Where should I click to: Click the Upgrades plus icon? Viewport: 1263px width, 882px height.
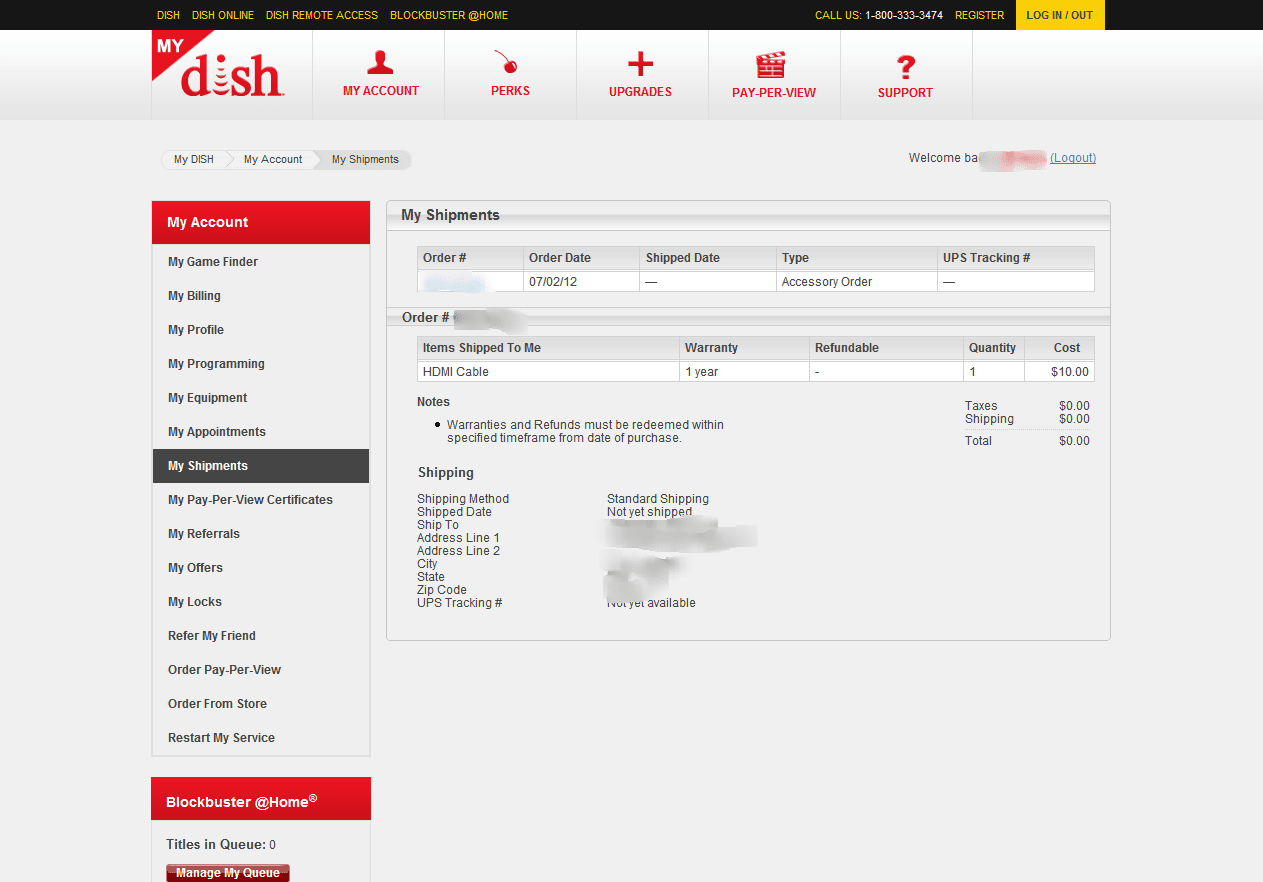tap(640, 65)
